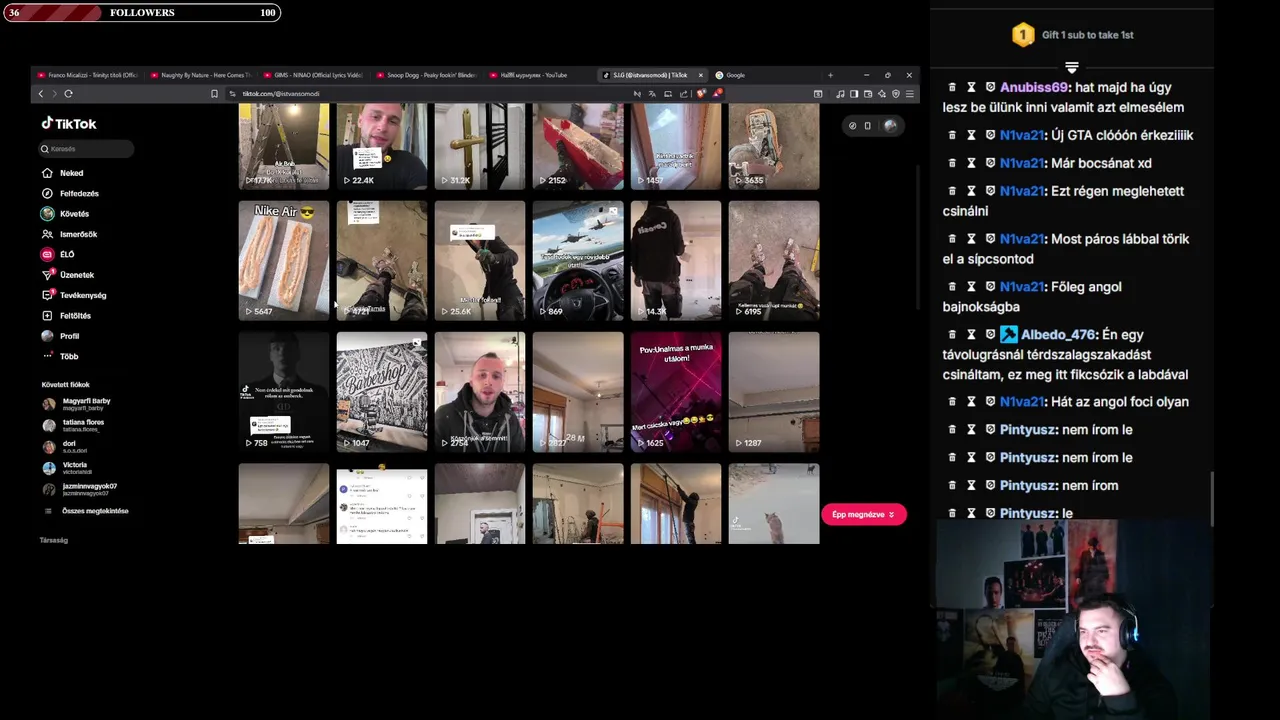Open Felfedezés explore page
Viewport: 1280px width, 720px height.
pyautogui.click(x=70, y=193)
